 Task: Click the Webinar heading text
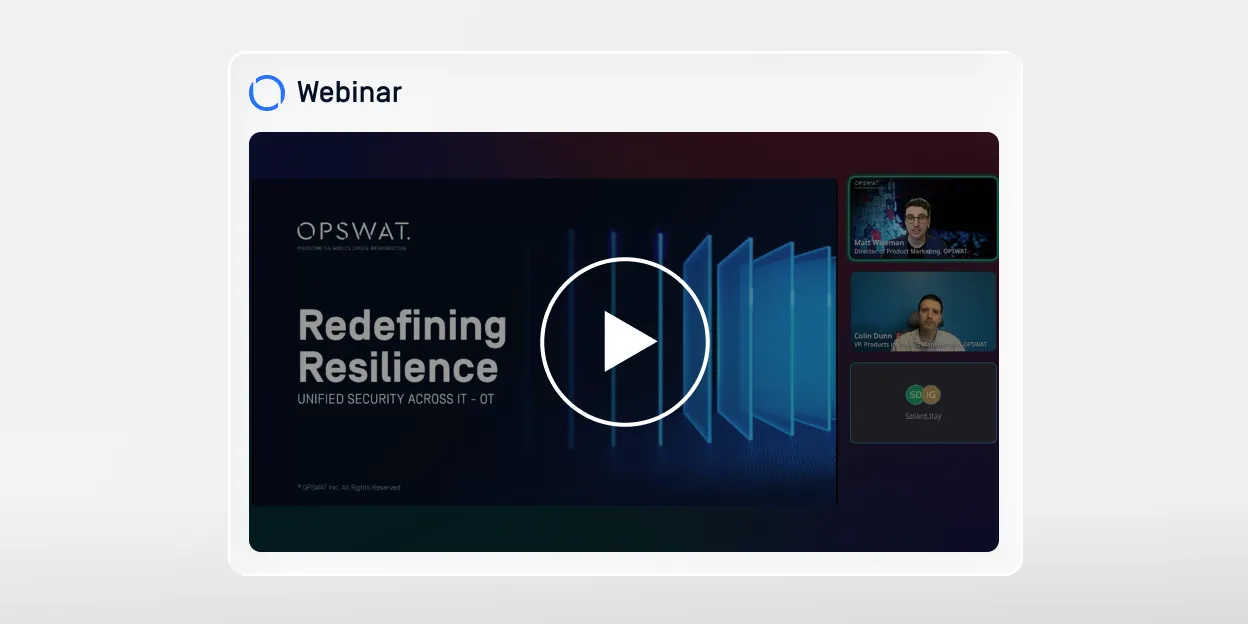[349, 93]
